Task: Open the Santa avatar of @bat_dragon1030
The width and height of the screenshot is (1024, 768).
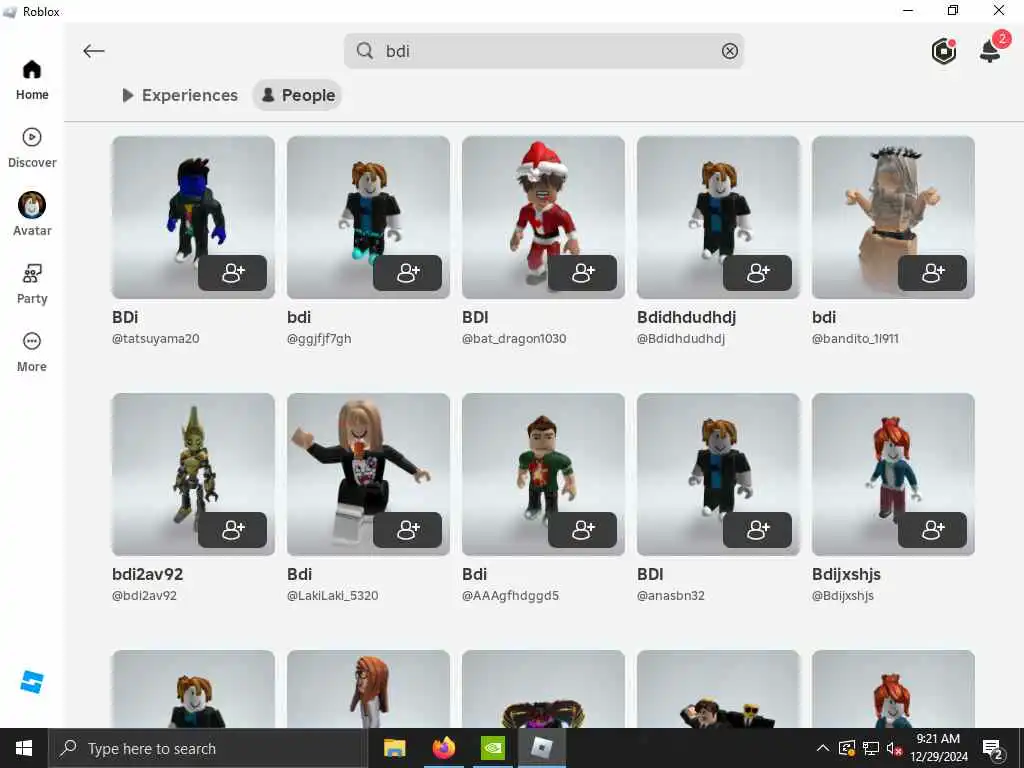Action: coord(543,217)
